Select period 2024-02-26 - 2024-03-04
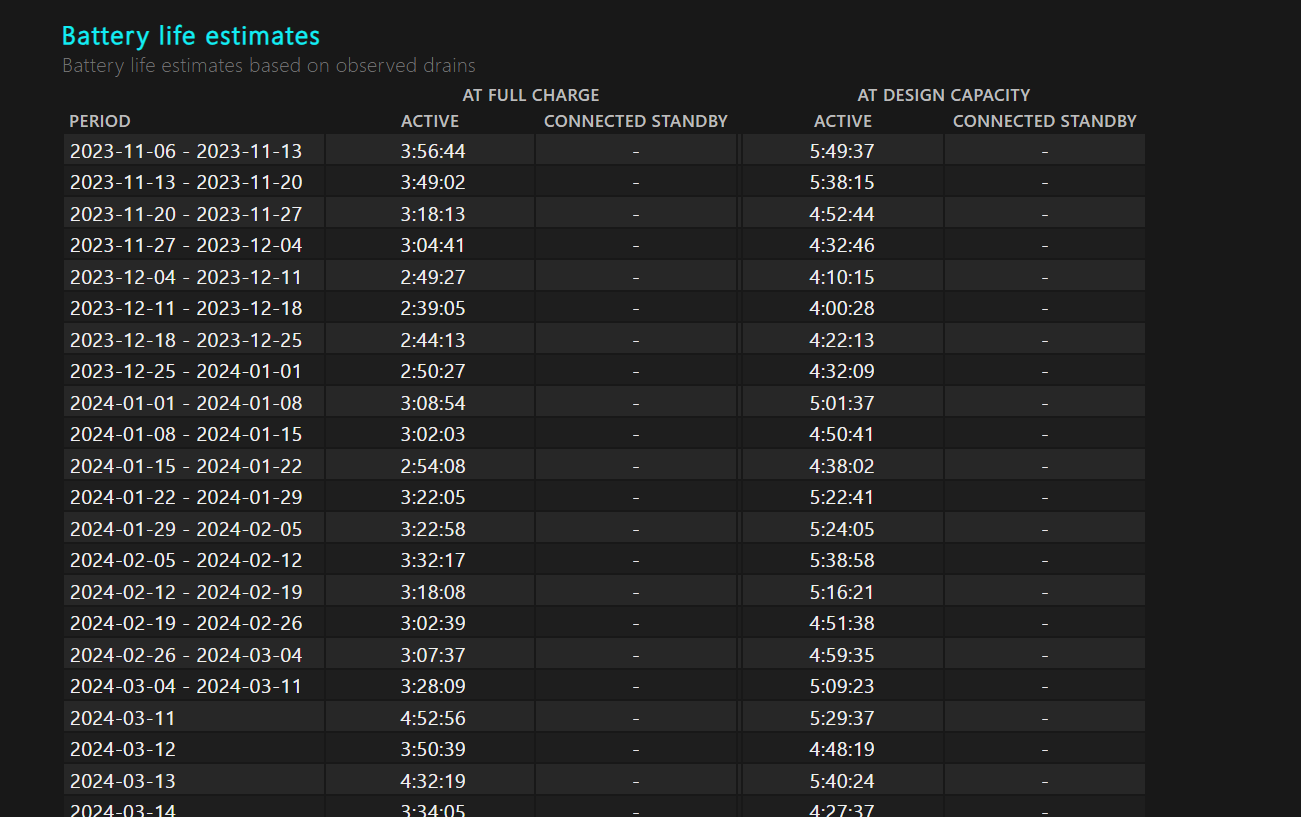Screen dimensions: 1301x818 coord(186,655)
